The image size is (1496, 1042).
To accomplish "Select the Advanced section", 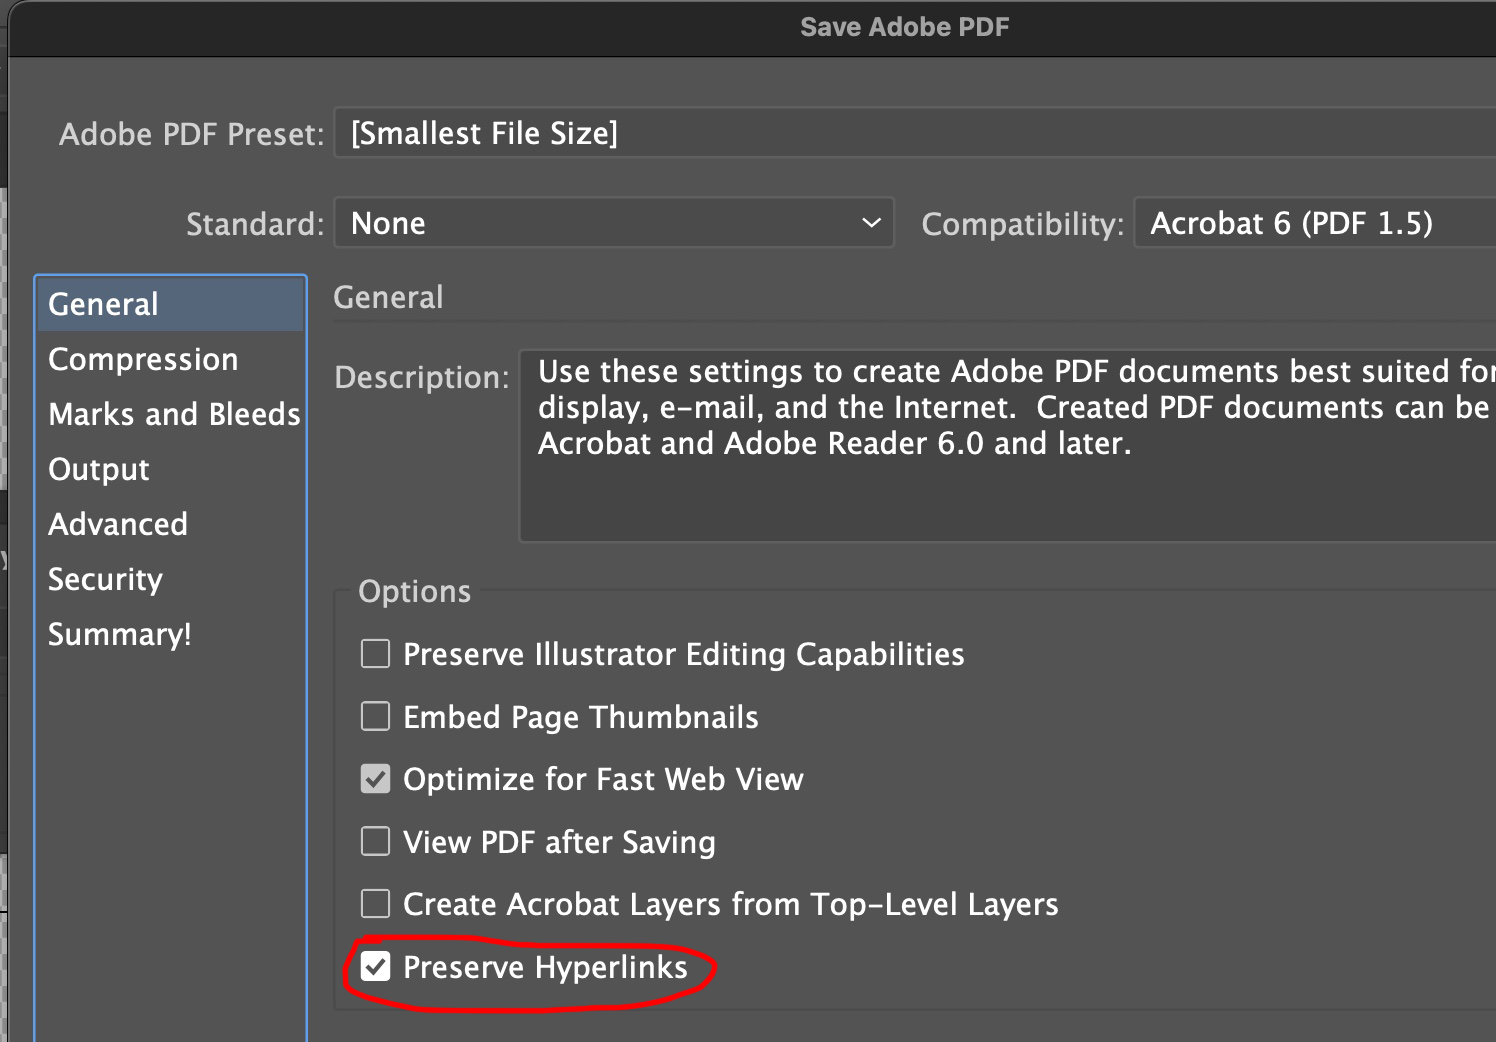I will (x=118, y=524).
